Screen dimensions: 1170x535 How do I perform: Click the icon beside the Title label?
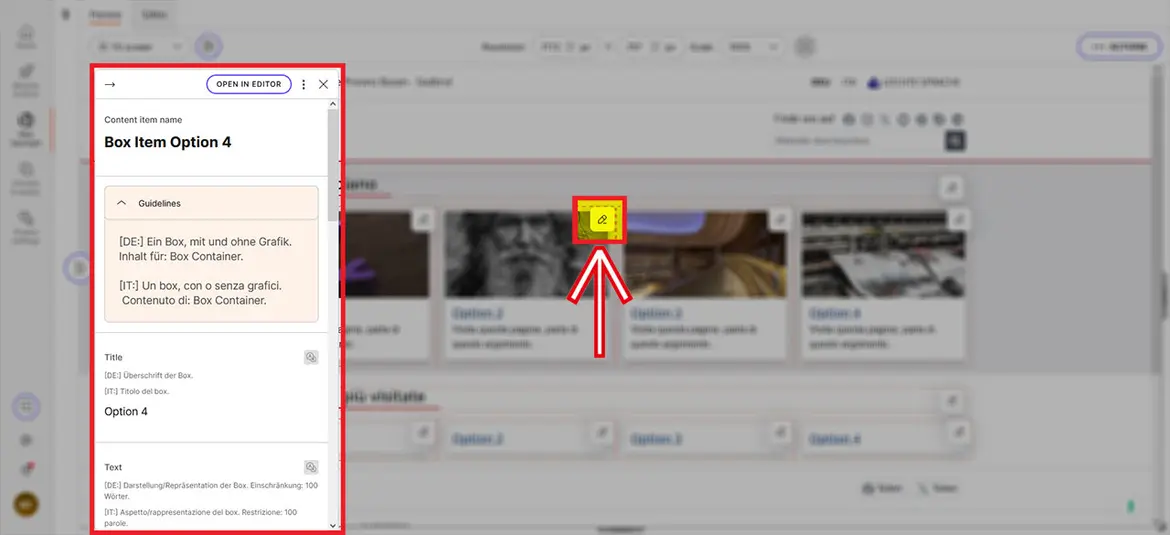[311, 357]
